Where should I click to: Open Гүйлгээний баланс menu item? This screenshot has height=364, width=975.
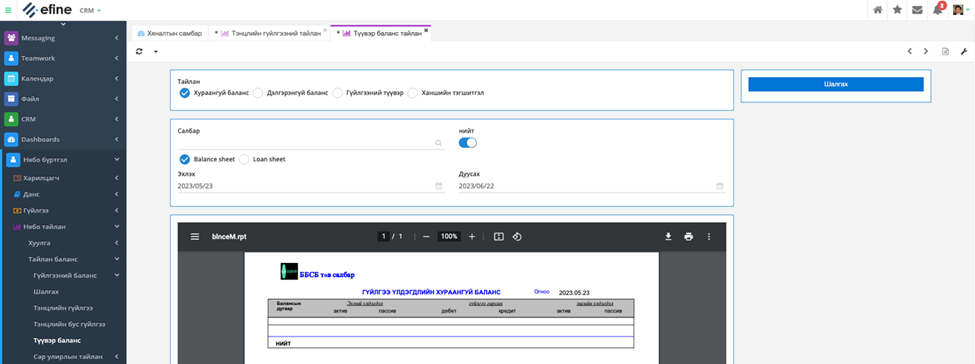65,275
